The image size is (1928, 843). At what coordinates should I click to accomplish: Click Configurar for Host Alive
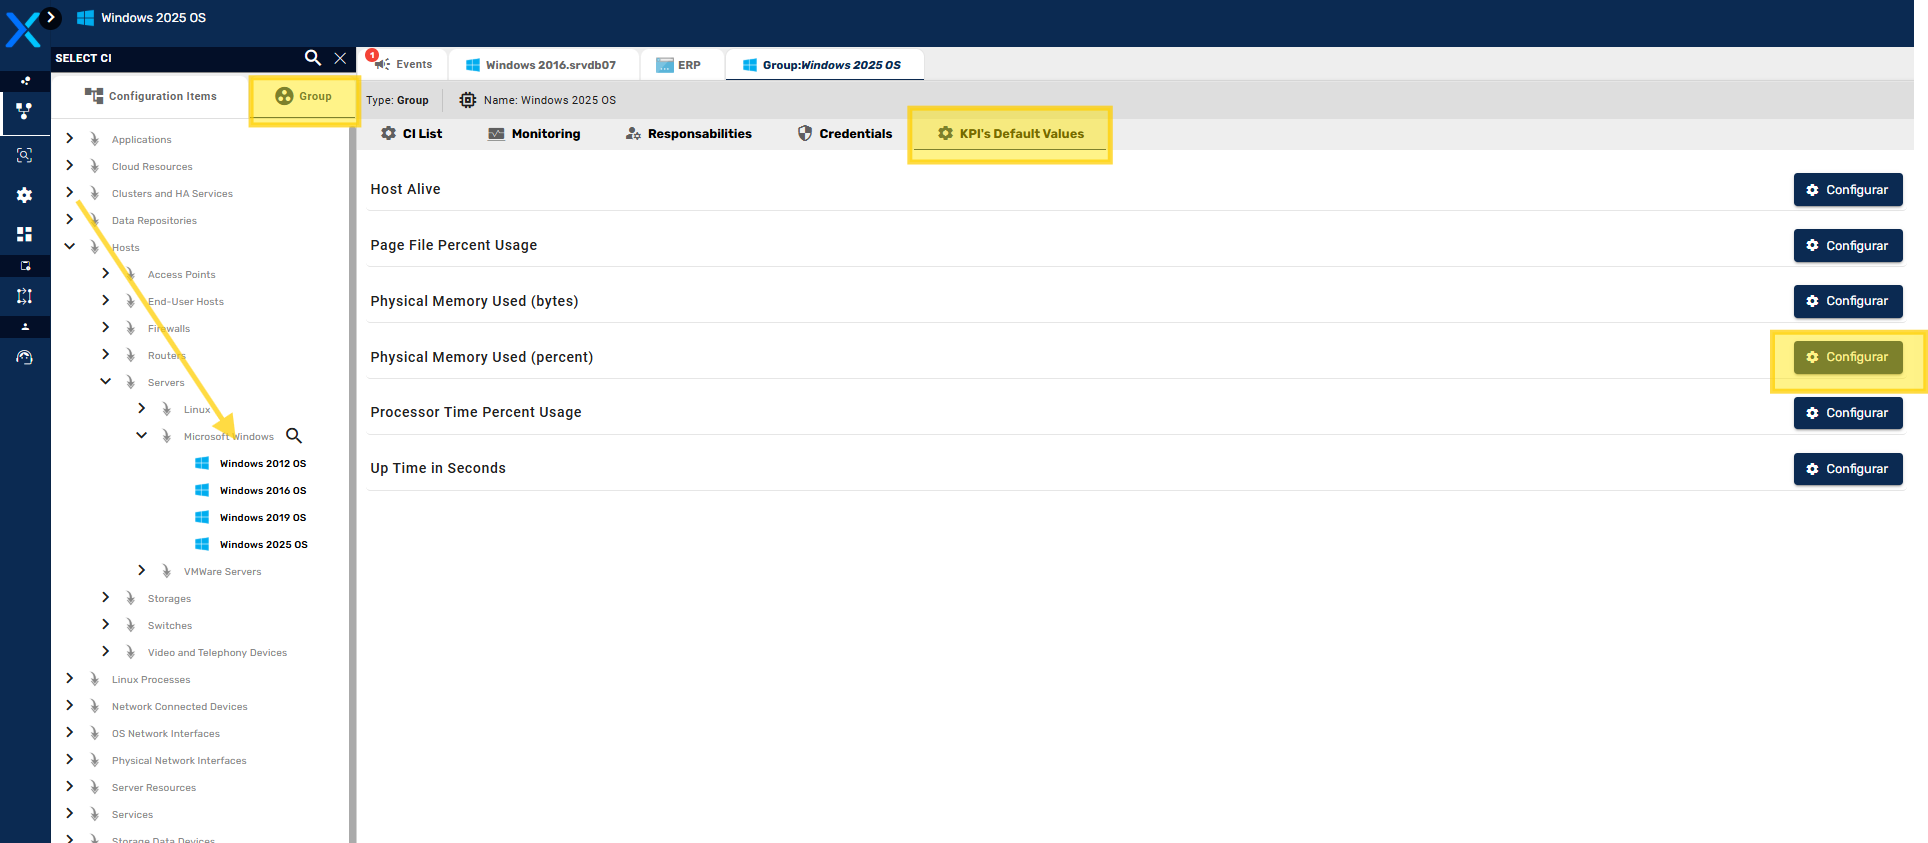pos(1847,190)
